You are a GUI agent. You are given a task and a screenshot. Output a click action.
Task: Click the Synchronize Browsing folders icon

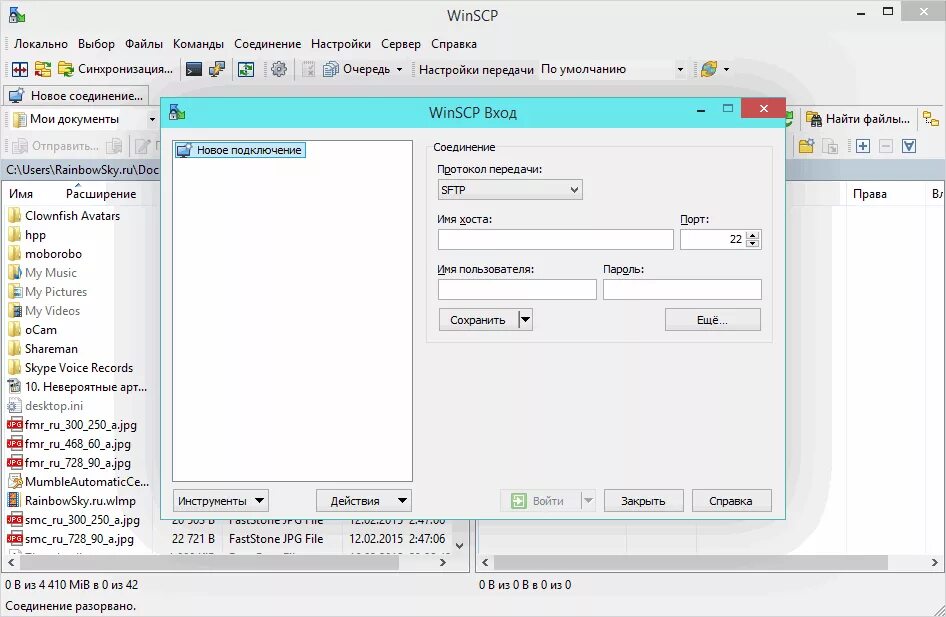(42, 69)
